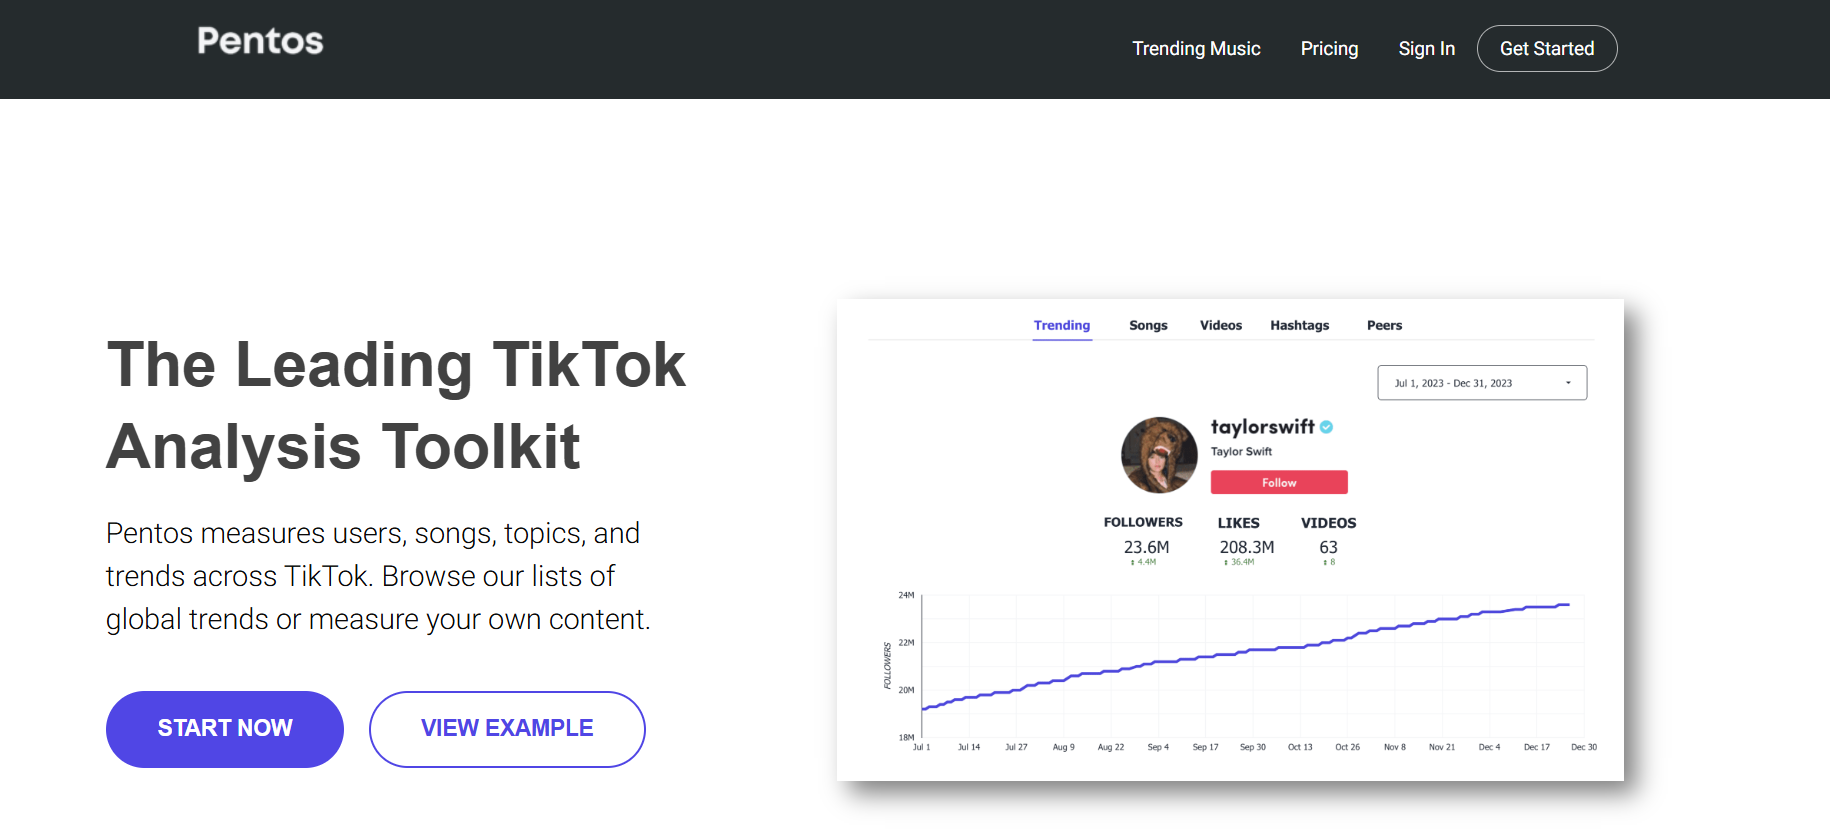Click the taylorswift username
This screenshot has width=1830, height=832.
pos(1262,427)
